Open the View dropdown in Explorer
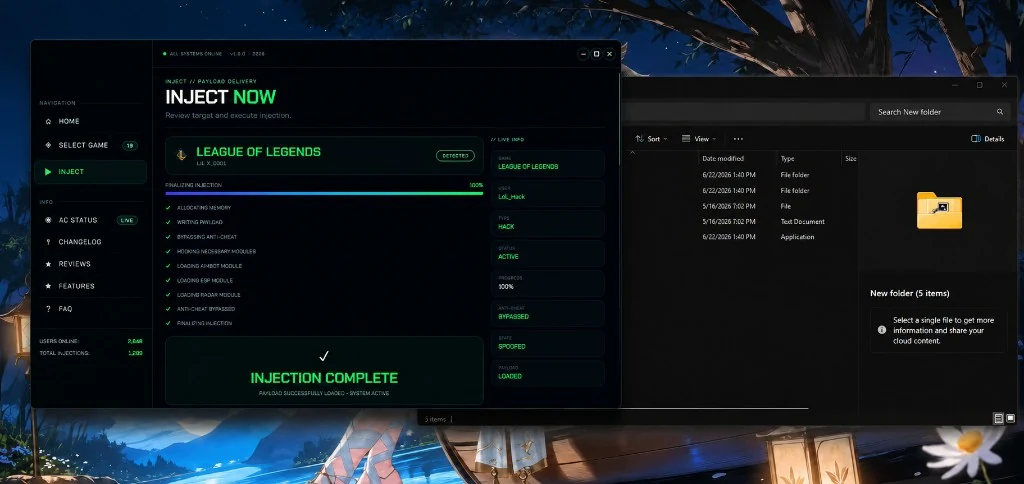The image size is (1024, 484). [x=699, y=139]
